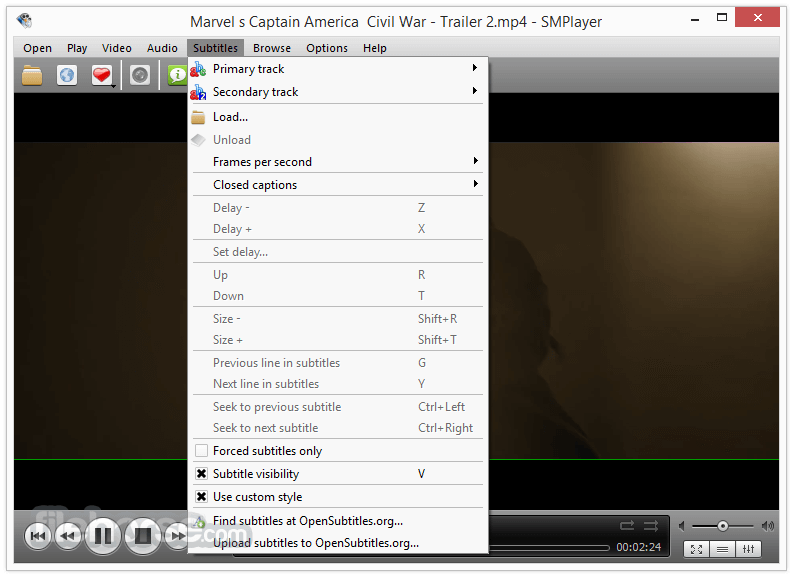Image resolution: width=793 pixels, height=578 pixels.
Task: Open the Favorites heart toolbar icon
Action: (101, 75)
